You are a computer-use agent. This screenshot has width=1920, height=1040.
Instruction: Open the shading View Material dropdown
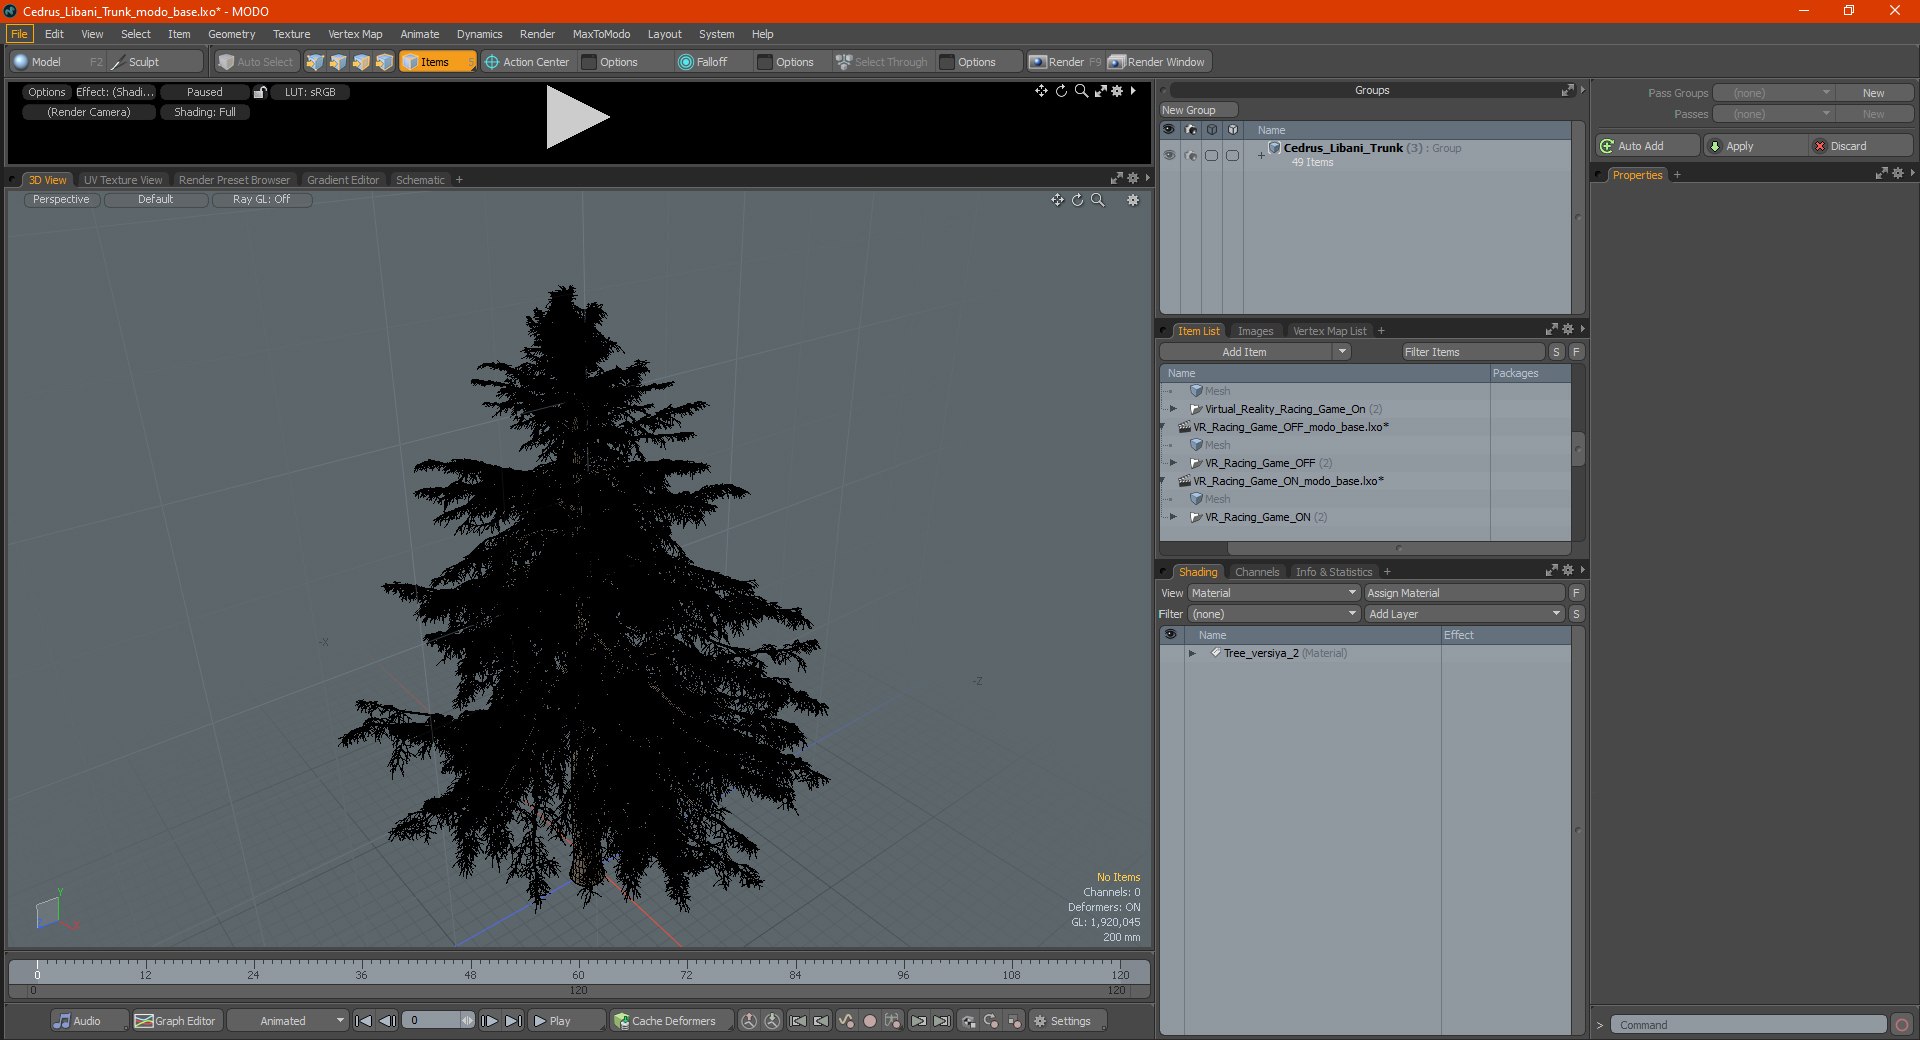pyautogui.click(x=1274, y=593)
